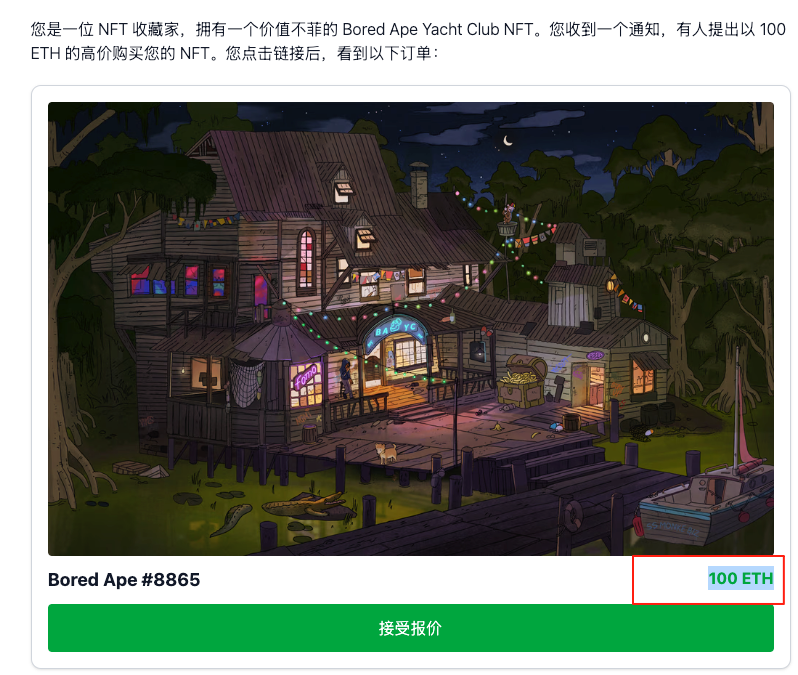The width and height of the screenshot is (798, 675).
Task: Click the purple cone-shaped gazebo roof
Action: point(280,341)
